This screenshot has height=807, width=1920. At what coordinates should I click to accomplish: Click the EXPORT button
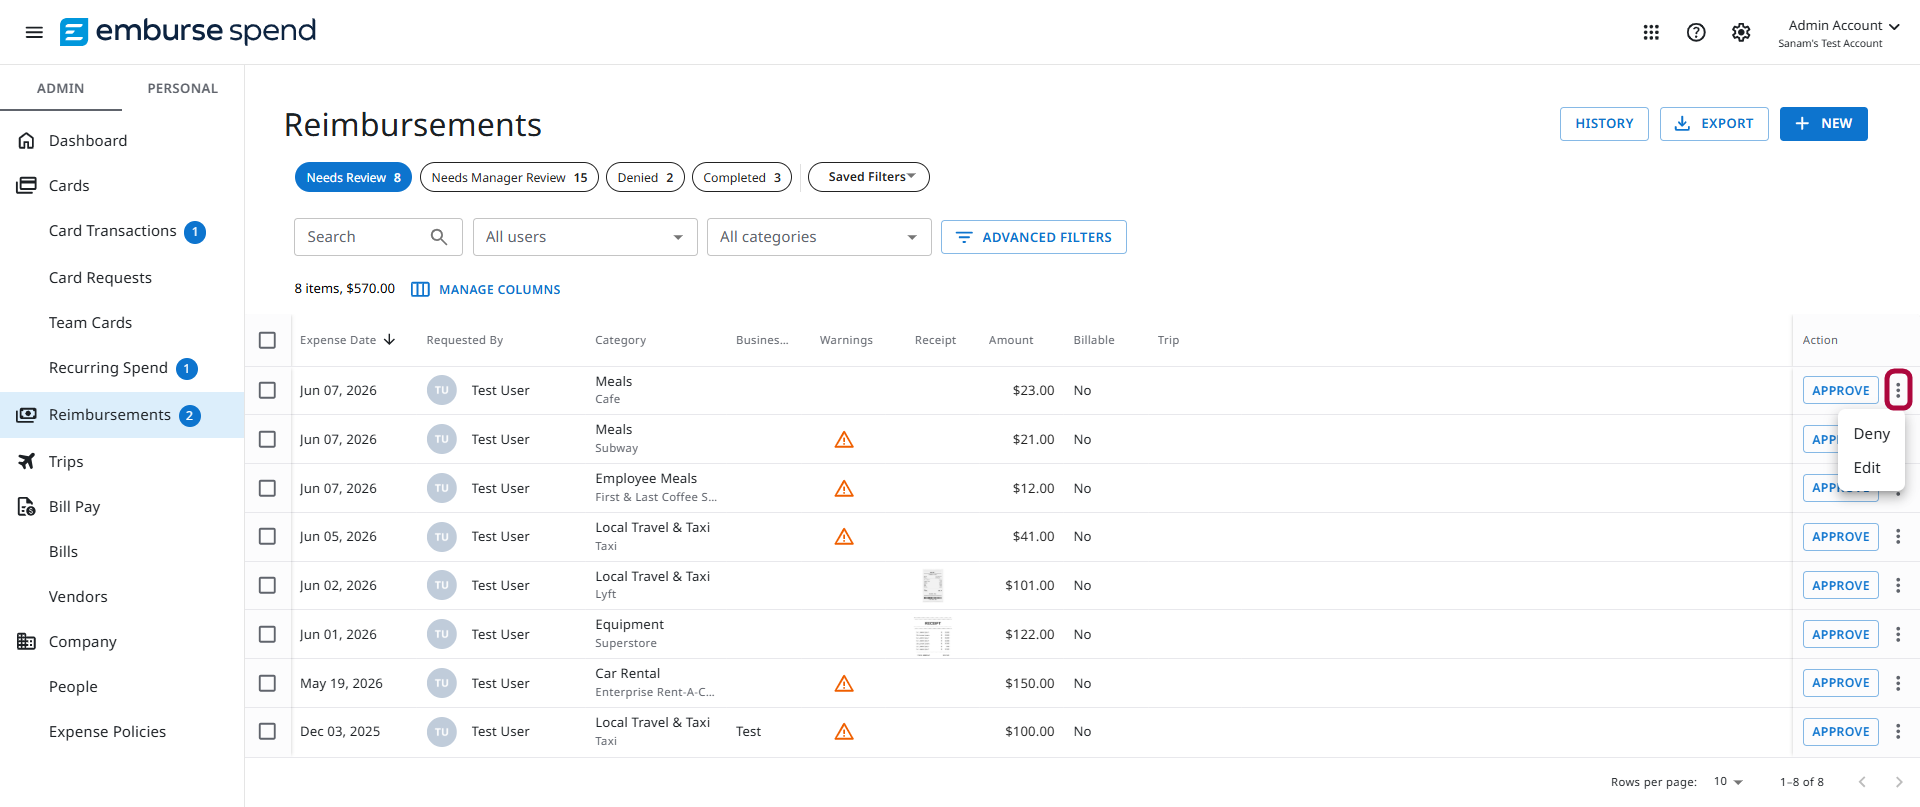pos(1714,124)
